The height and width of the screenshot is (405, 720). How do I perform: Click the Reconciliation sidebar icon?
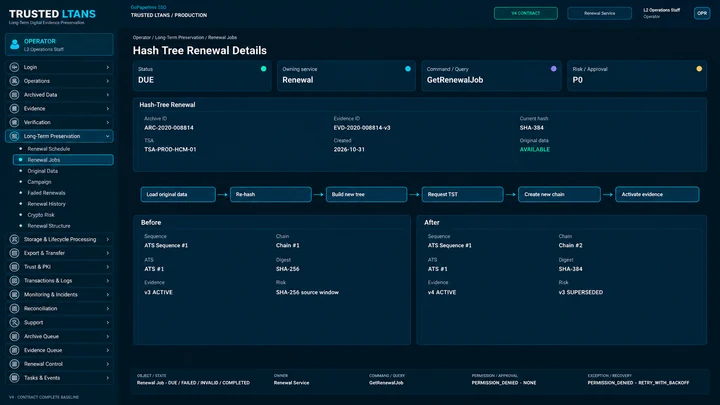click(14, 309)
